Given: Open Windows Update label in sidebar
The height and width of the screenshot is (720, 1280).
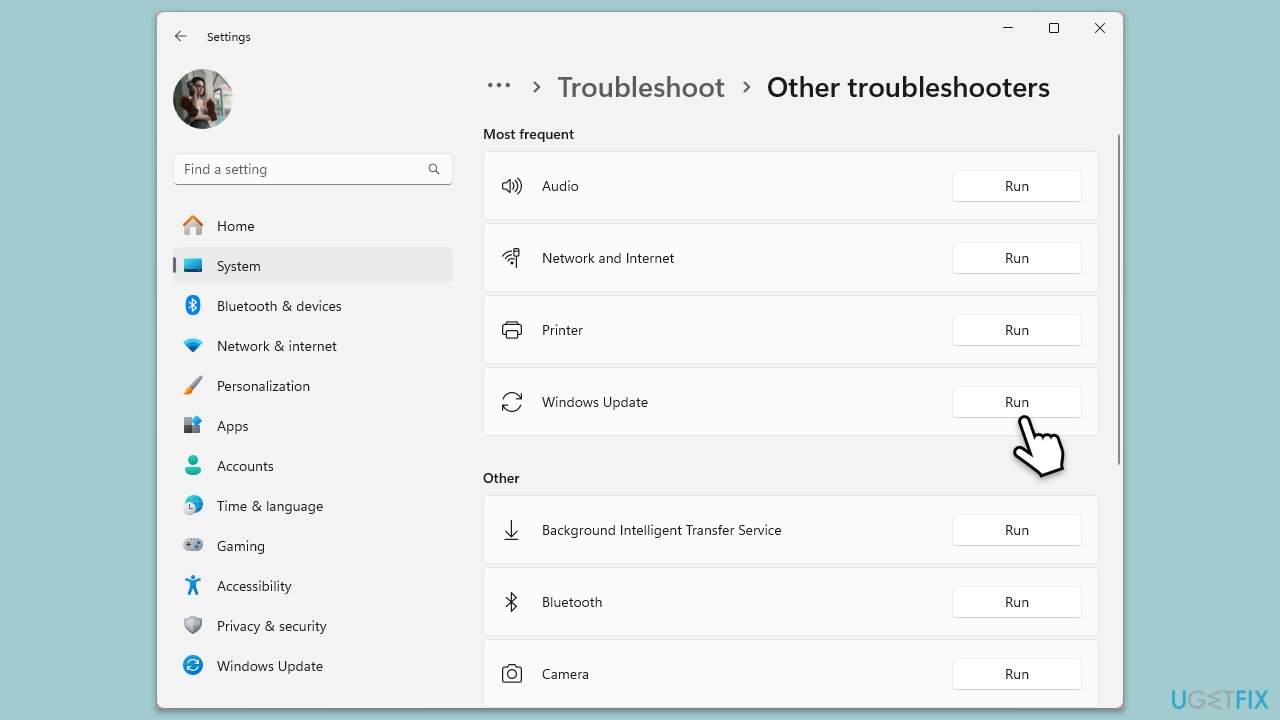Looking at the screenshot, I should click(x=270, y=666).
